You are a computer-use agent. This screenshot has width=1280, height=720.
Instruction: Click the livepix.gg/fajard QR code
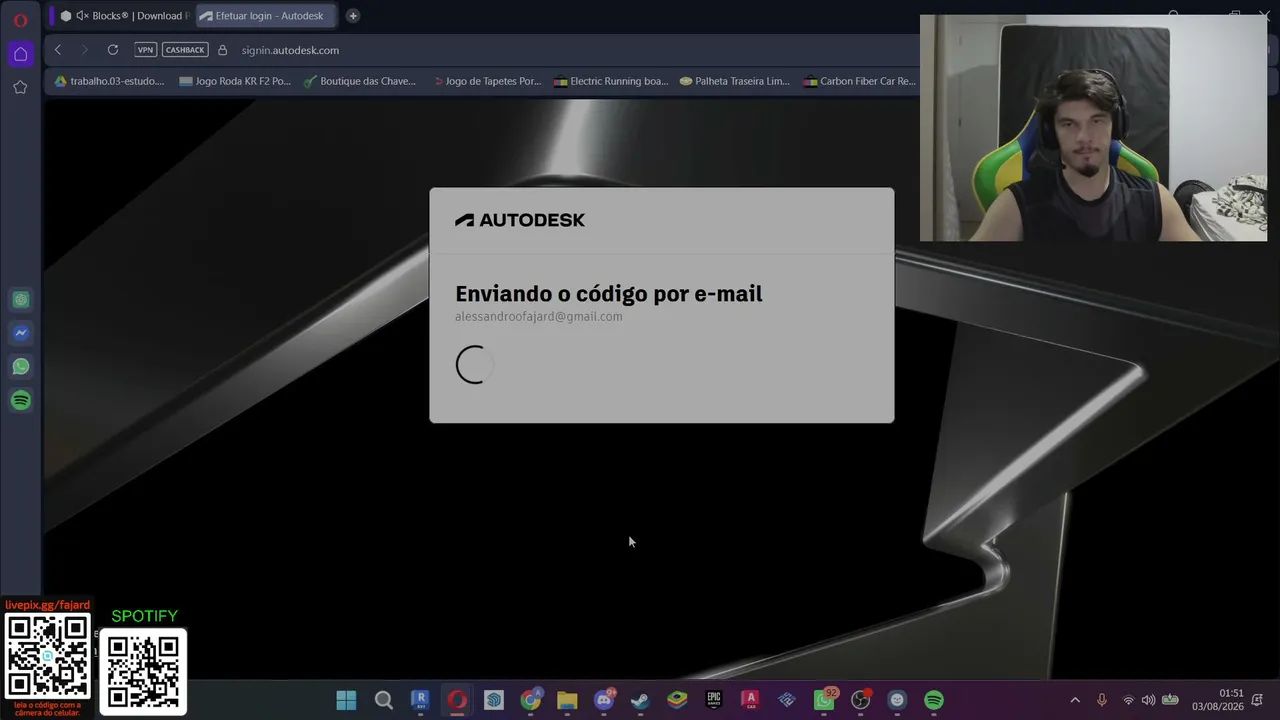48,657
